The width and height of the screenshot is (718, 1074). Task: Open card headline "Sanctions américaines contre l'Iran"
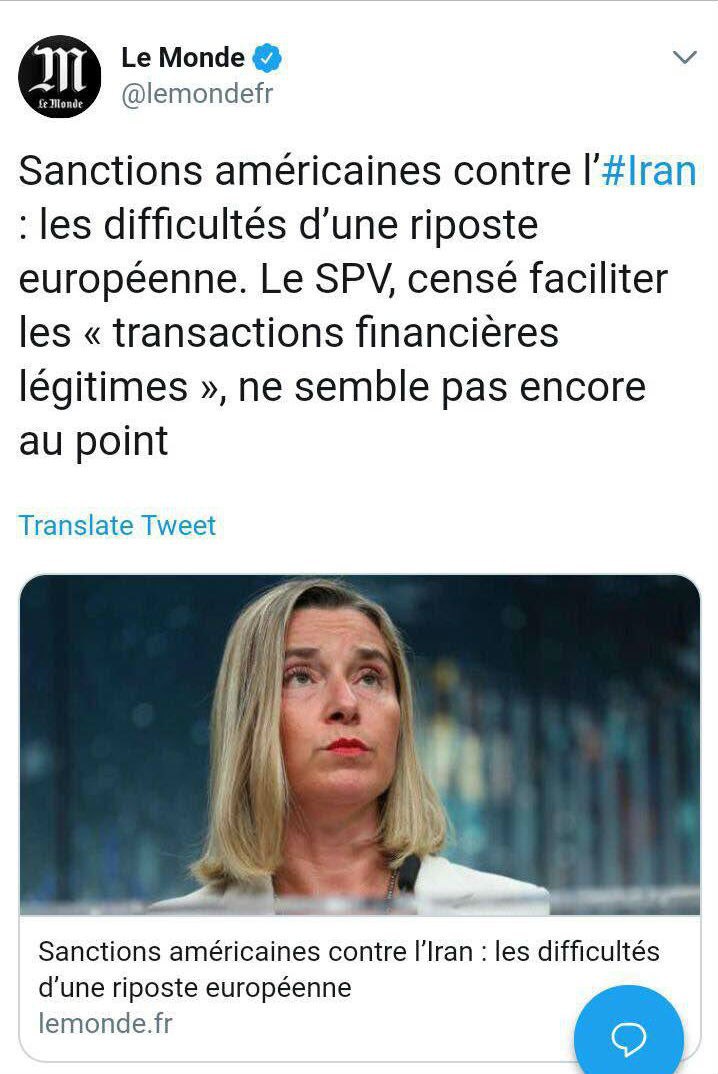256,951
